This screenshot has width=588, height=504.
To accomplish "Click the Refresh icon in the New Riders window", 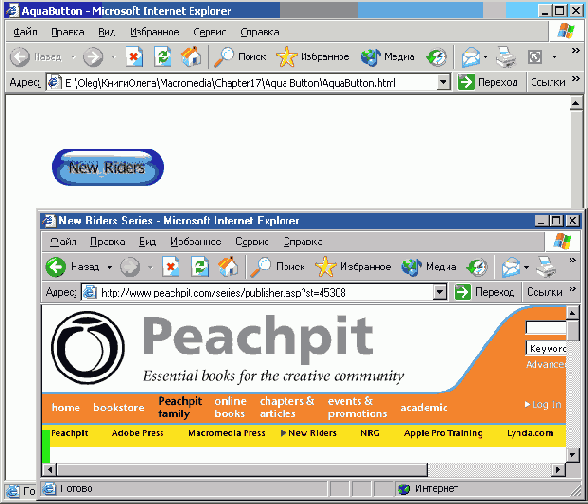I will tap(200, 267).
